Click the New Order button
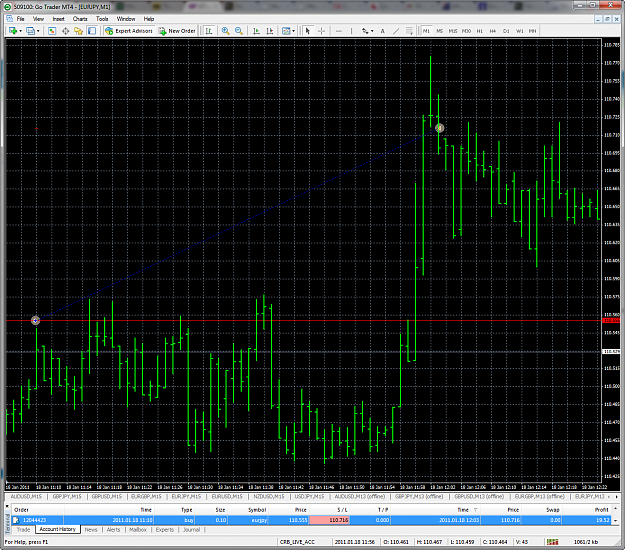625x550 pixels. (x=177, y=31)
